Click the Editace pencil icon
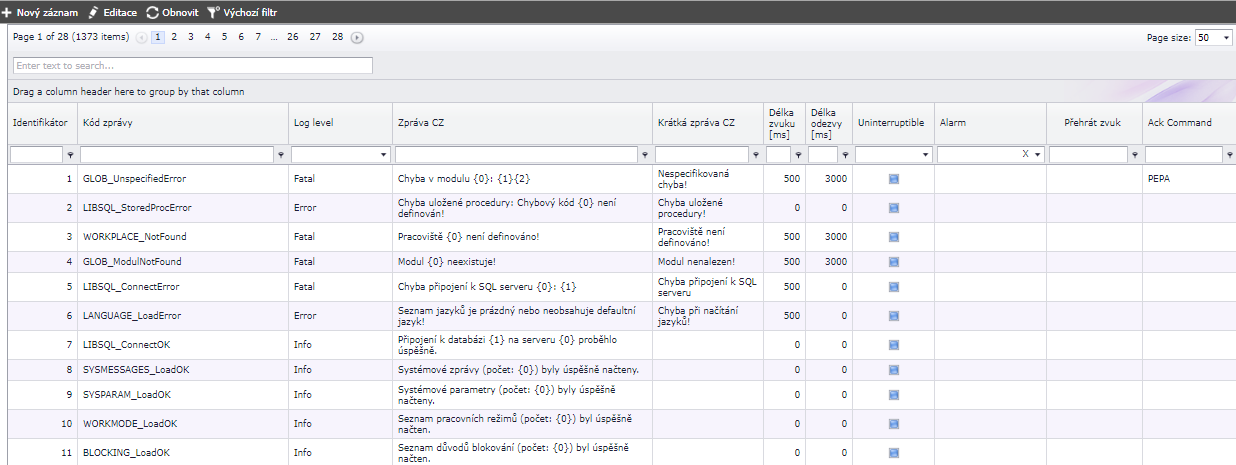 [x=94, y=13]
